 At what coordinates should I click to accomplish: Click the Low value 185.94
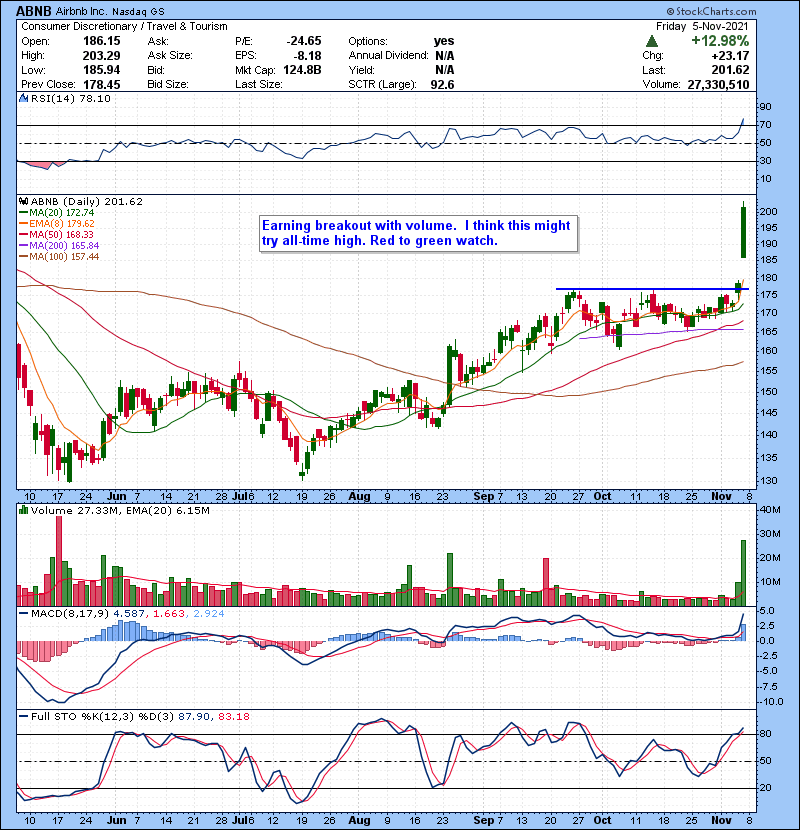click(102, 70)
